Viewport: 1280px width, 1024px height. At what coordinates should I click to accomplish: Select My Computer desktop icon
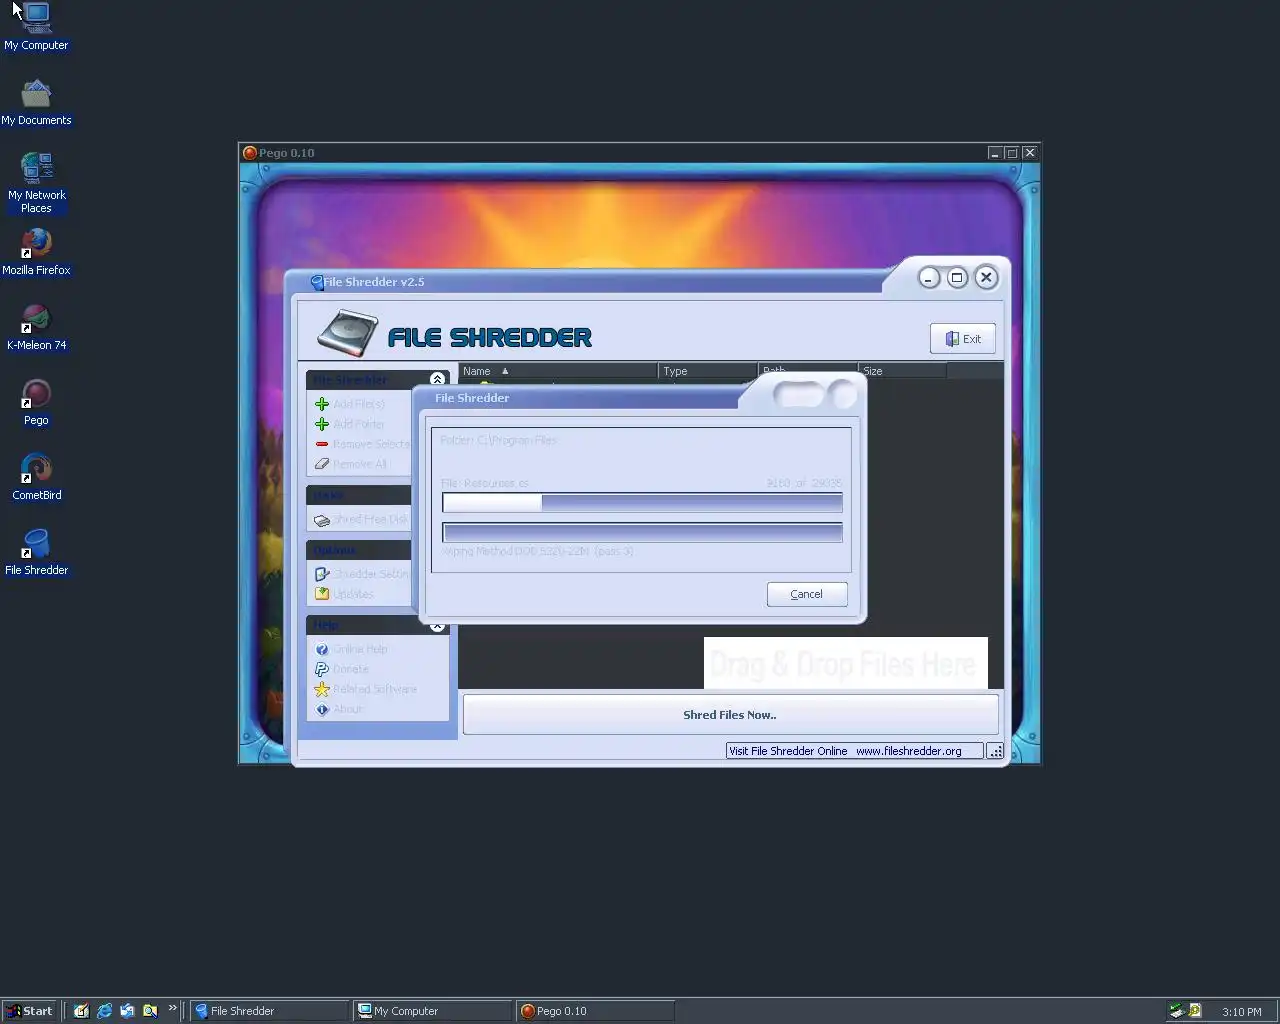(x=36, y=27)
